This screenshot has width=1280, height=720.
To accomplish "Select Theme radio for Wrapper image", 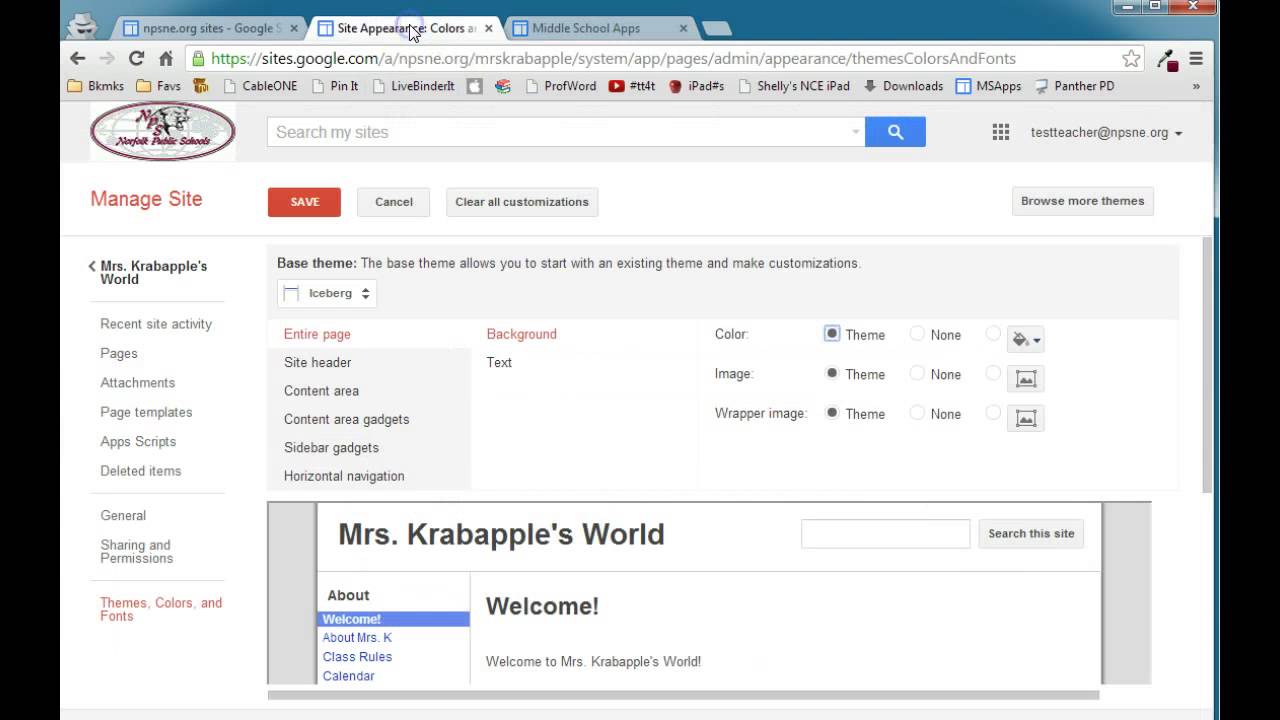I will tap(832, 412).
